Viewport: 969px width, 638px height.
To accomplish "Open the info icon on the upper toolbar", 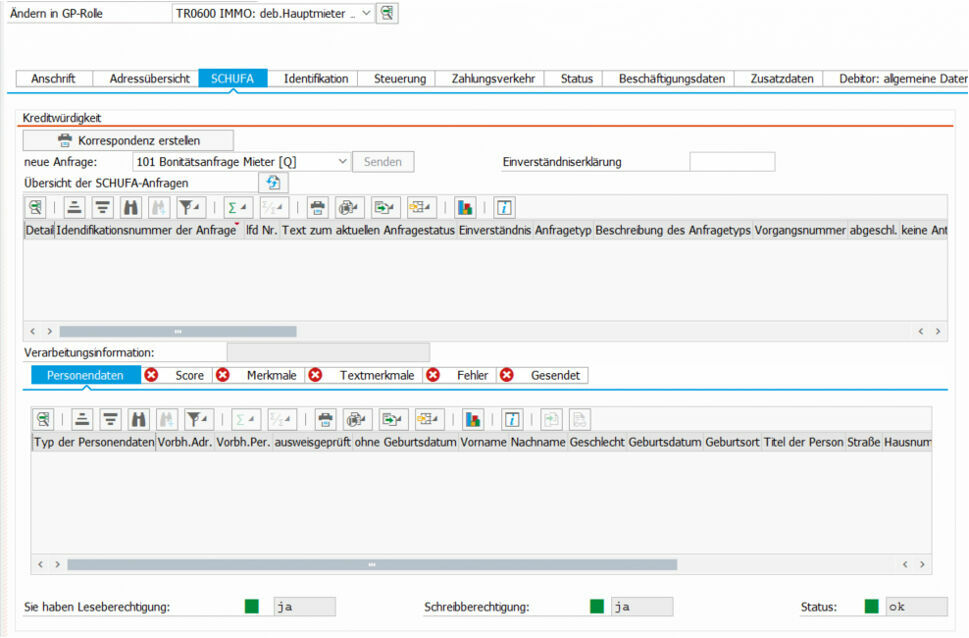I will point(504,207).
